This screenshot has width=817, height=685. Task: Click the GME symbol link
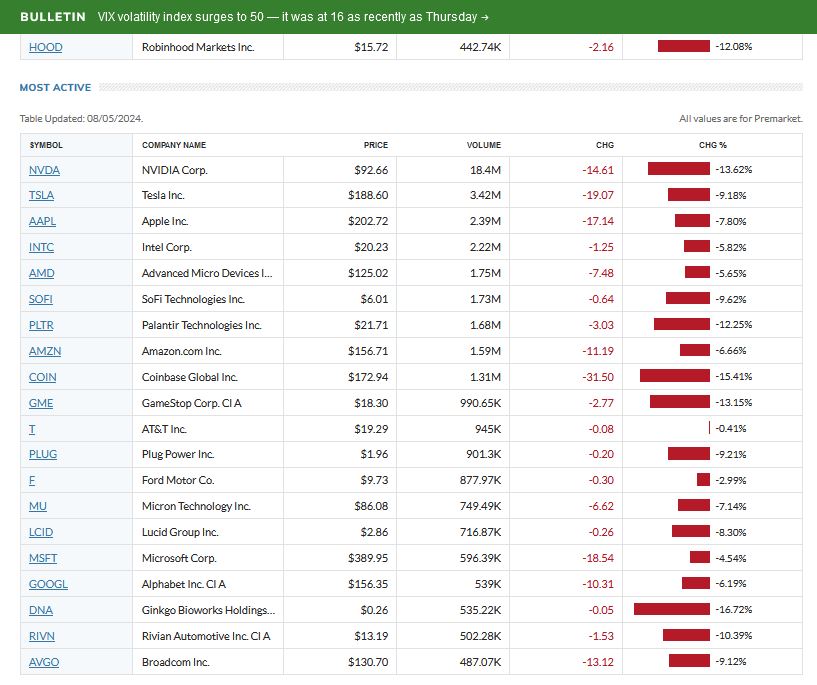tap(41, 403)
